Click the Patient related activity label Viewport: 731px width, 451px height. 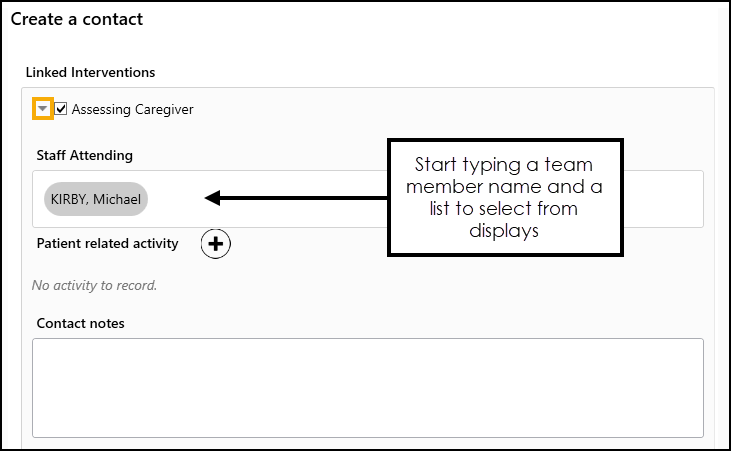[107, 243]
